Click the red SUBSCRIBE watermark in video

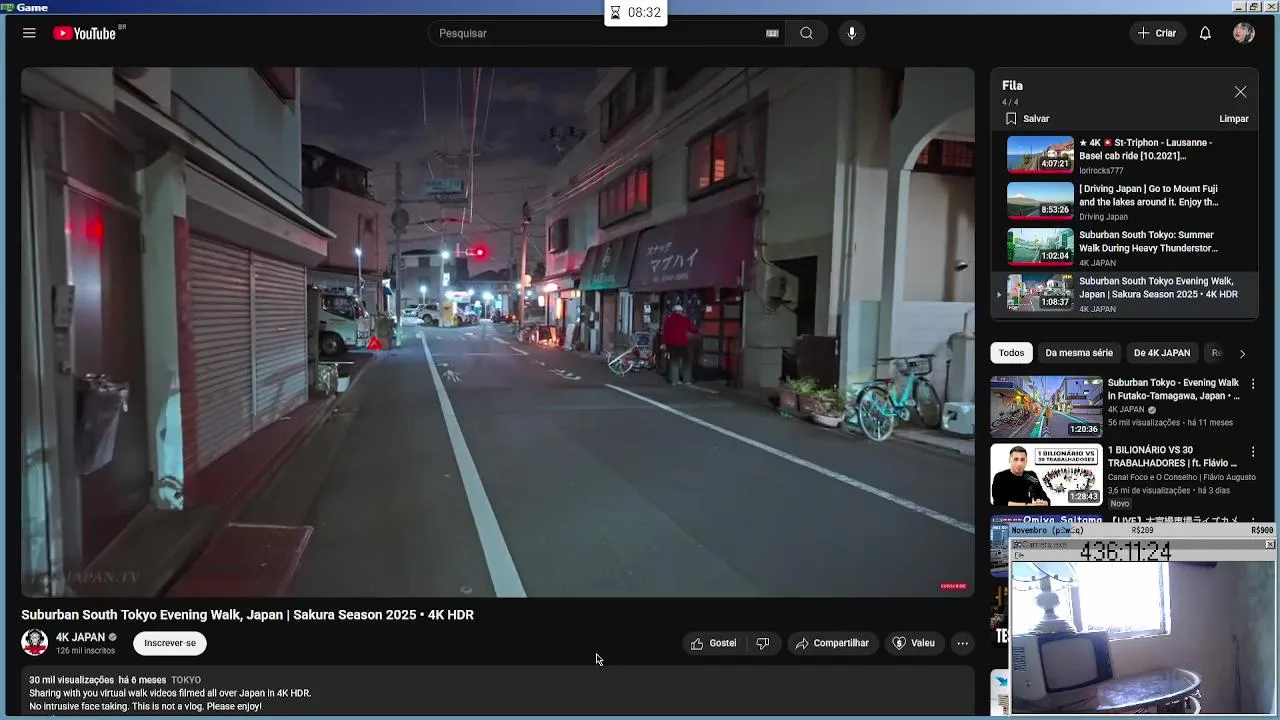pos(953,586)
